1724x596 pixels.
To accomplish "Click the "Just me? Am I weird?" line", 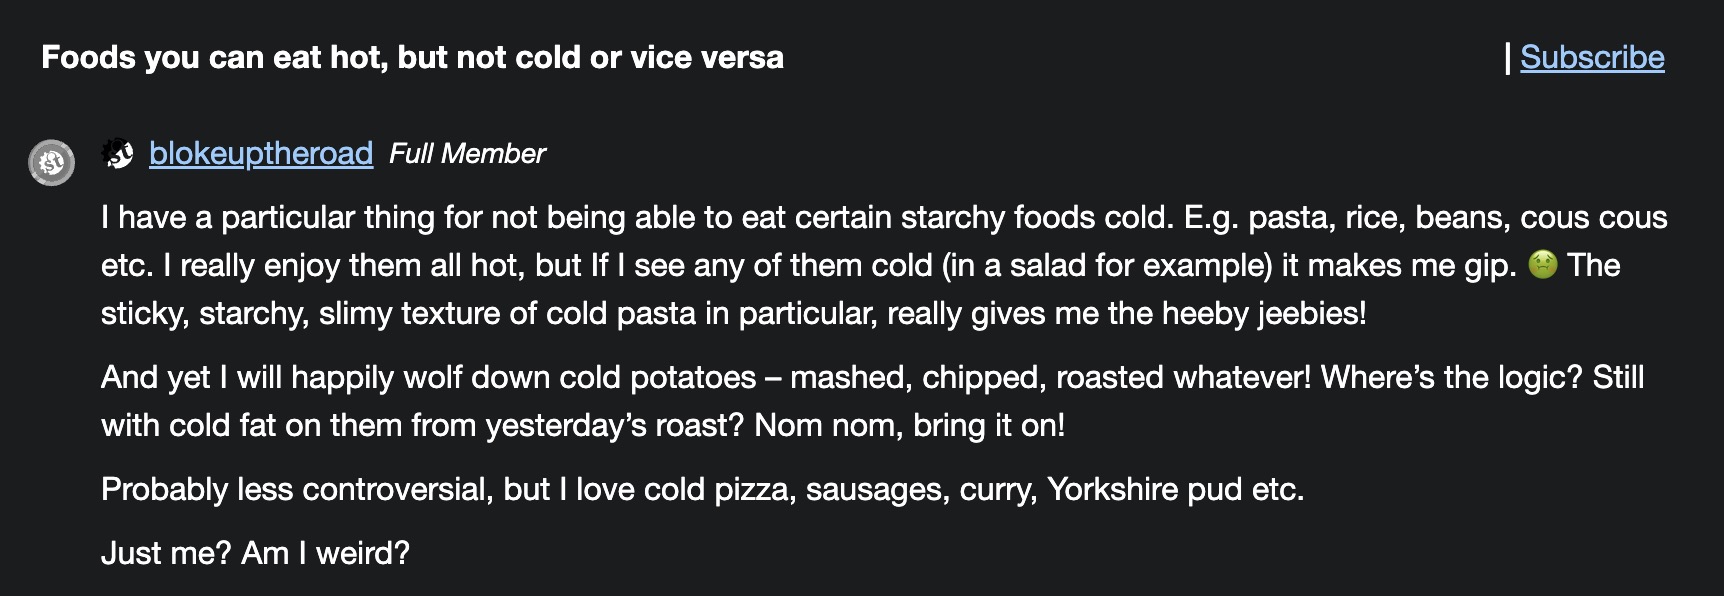I will (x=255, y=554).
